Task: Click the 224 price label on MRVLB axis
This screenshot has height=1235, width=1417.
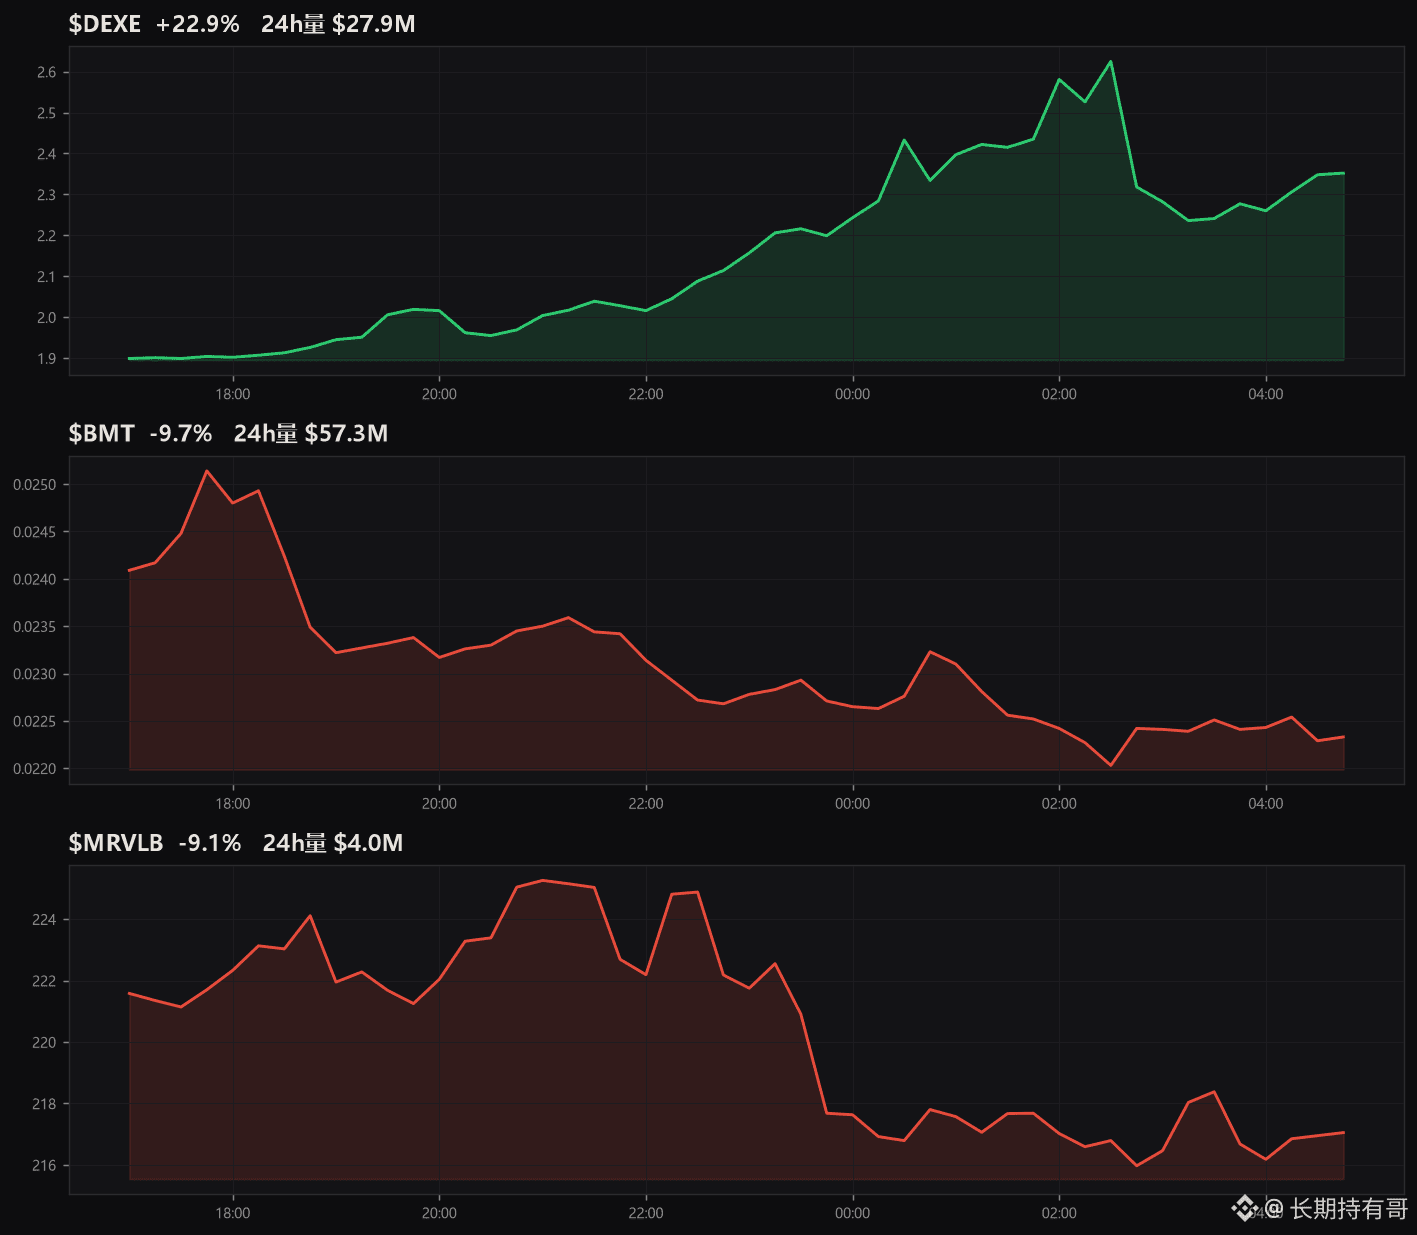Action: (44, 920)
